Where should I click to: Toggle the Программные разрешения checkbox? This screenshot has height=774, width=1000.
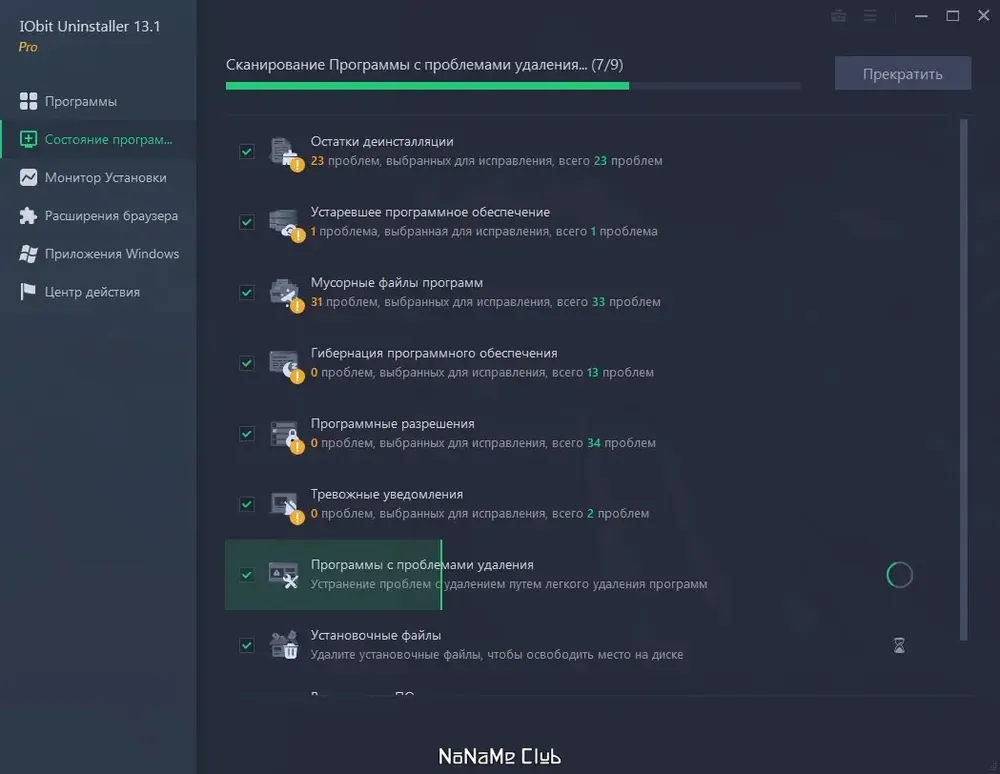pos(247,434)
